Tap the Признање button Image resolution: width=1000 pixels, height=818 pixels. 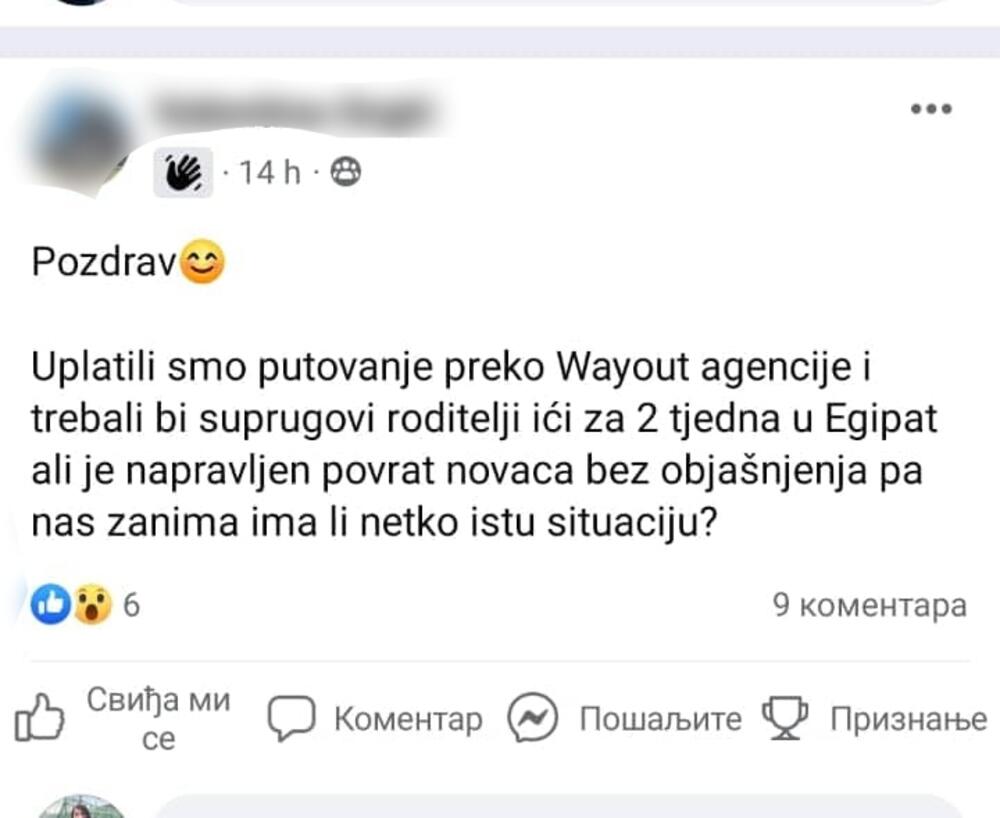(908, 720)
